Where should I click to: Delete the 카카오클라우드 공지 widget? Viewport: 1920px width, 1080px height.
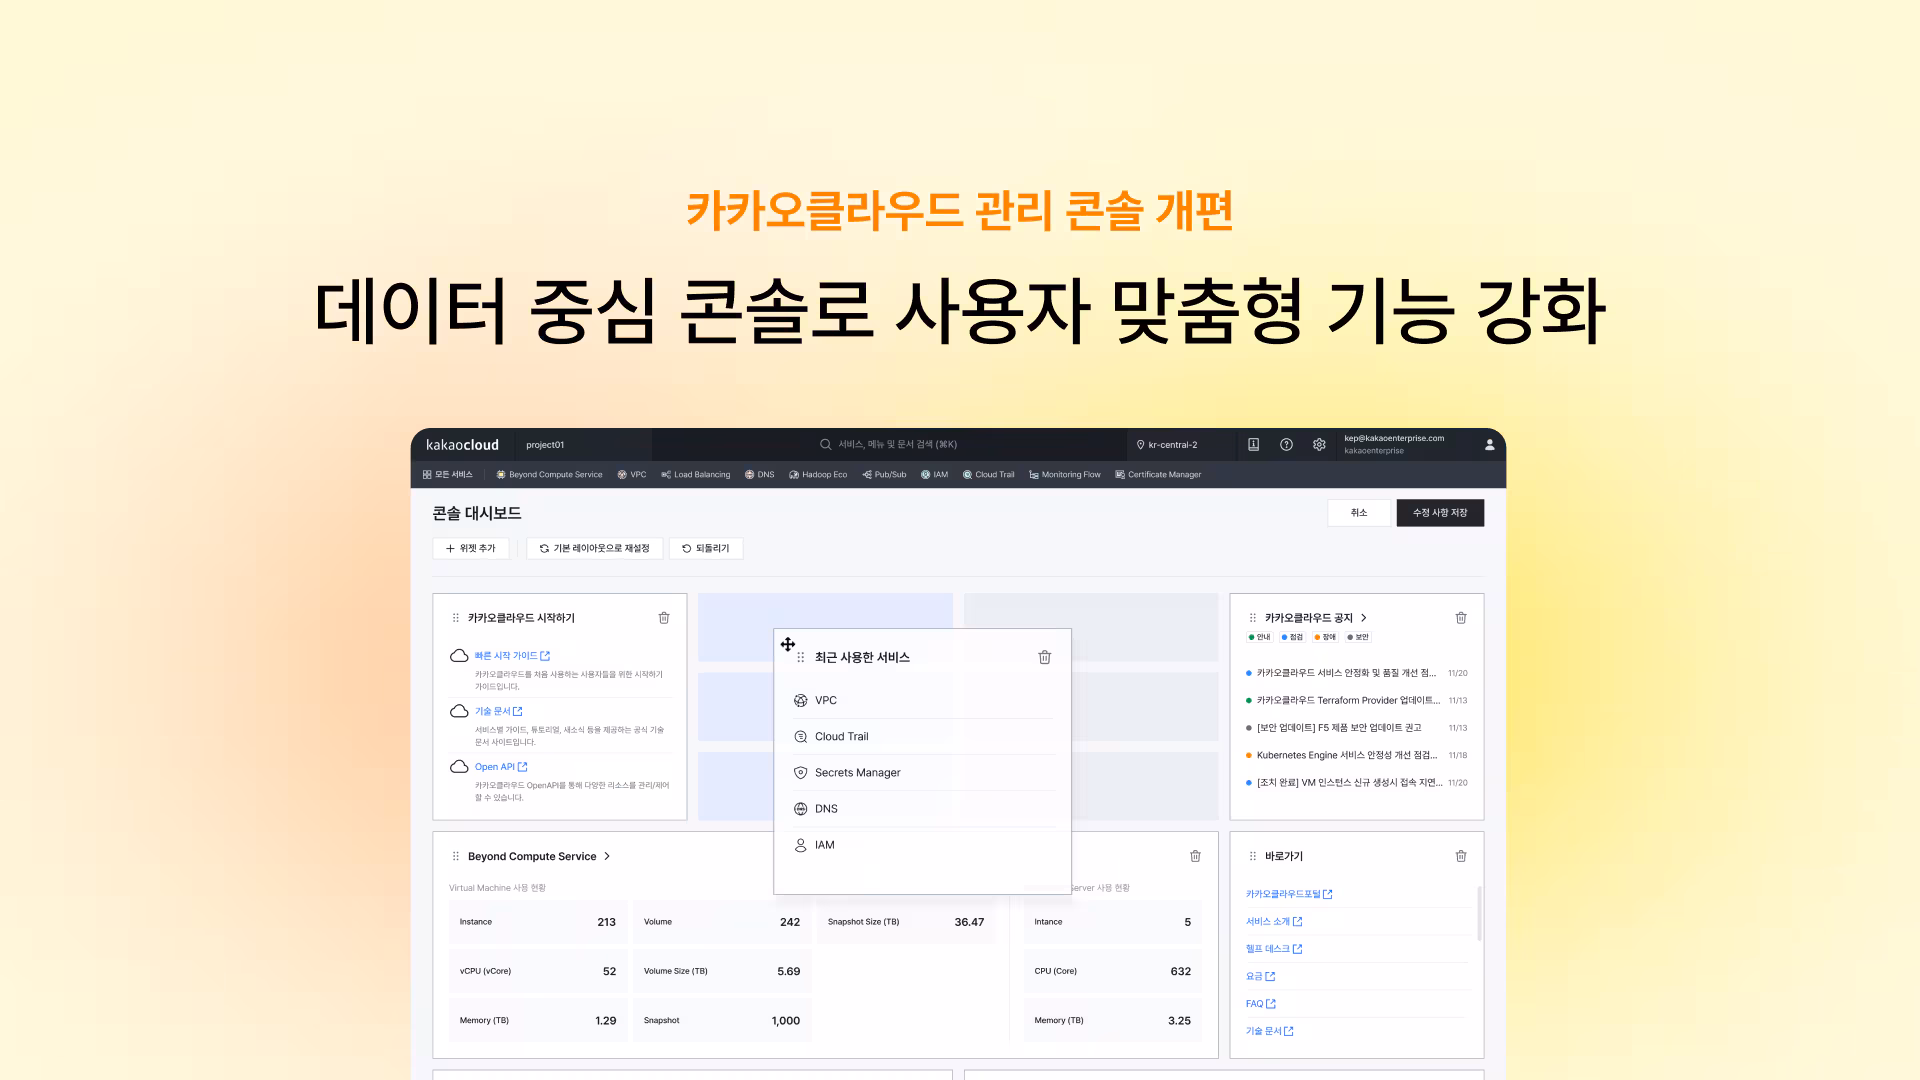1461,618
